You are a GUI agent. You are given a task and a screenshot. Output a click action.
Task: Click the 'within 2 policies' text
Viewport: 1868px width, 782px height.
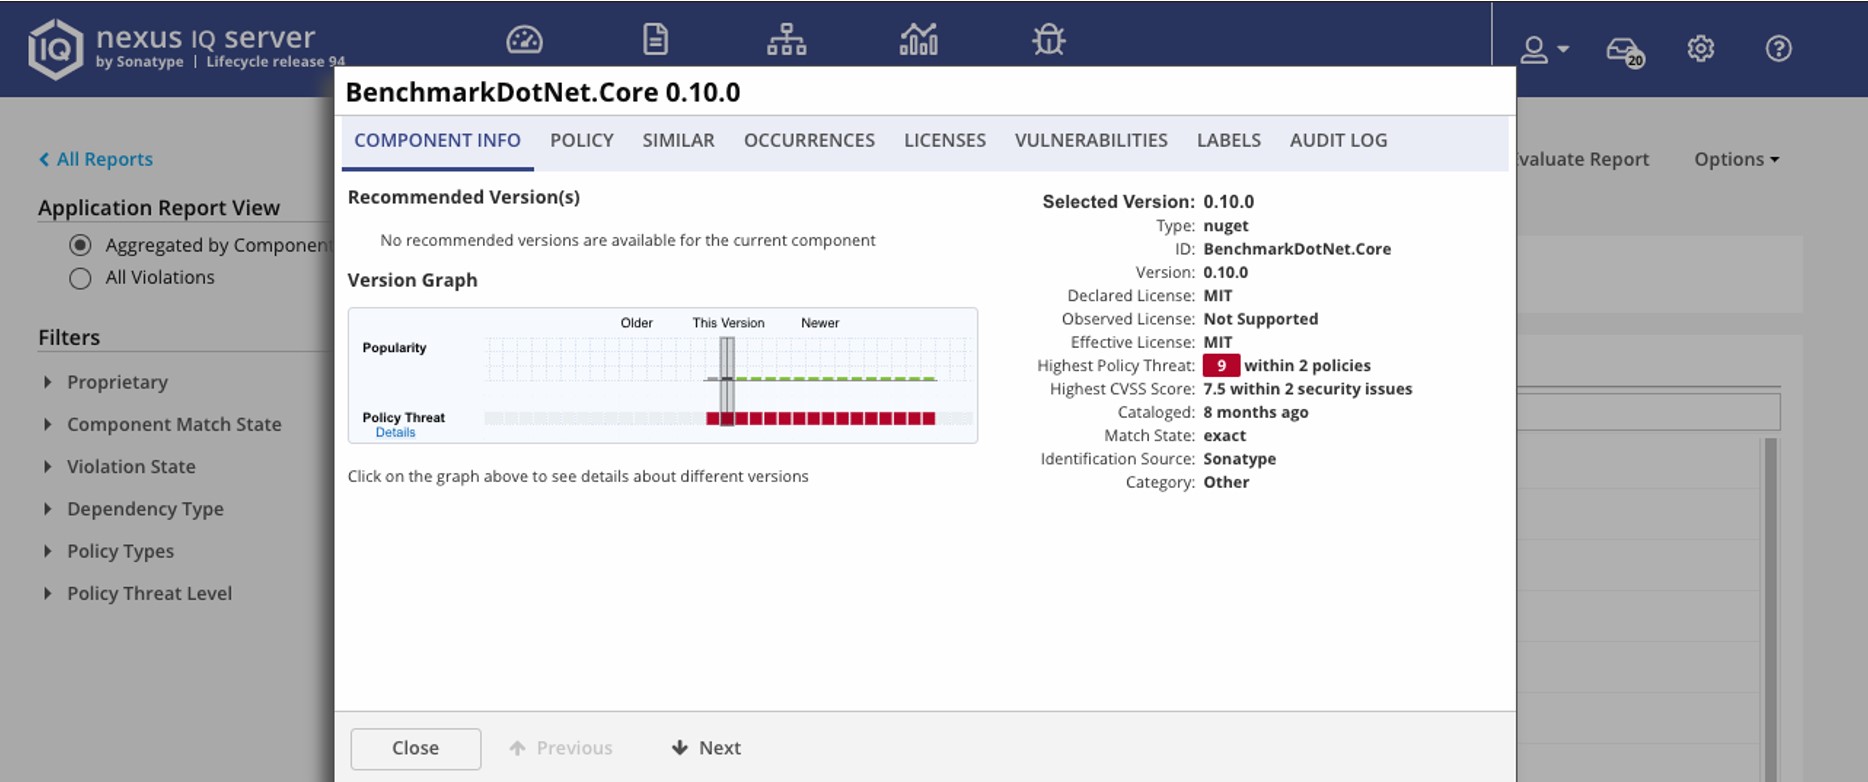tap(1307, 366)
